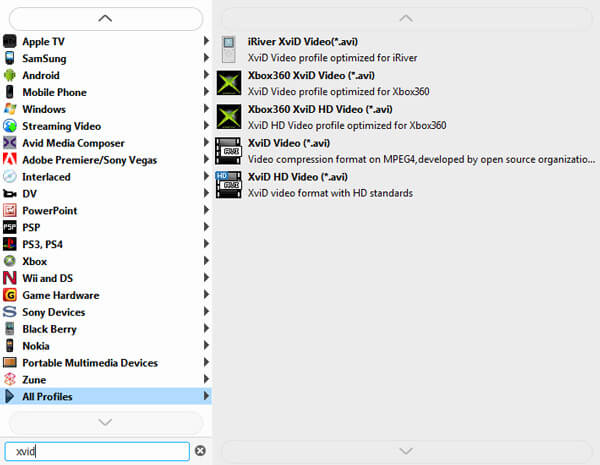The width and height of the screenshot is (600, 465).
Task: Click the Adobe Premiere/Sony Vegas icon
Action: [x=10, y=160]
